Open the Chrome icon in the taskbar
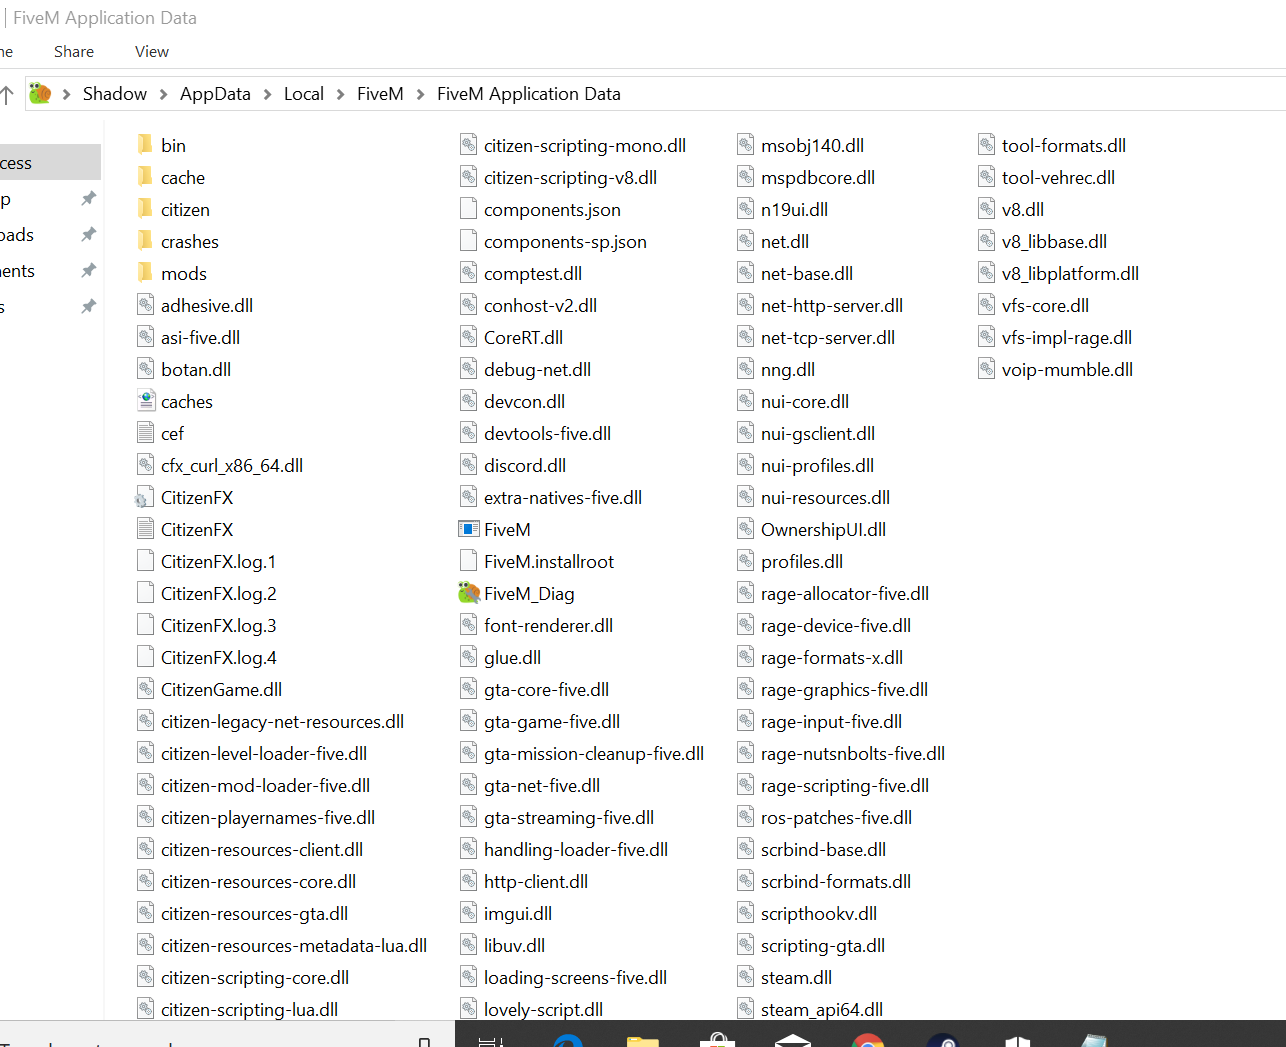This screenshot has width=1286, height=1047. [868, 1040]
